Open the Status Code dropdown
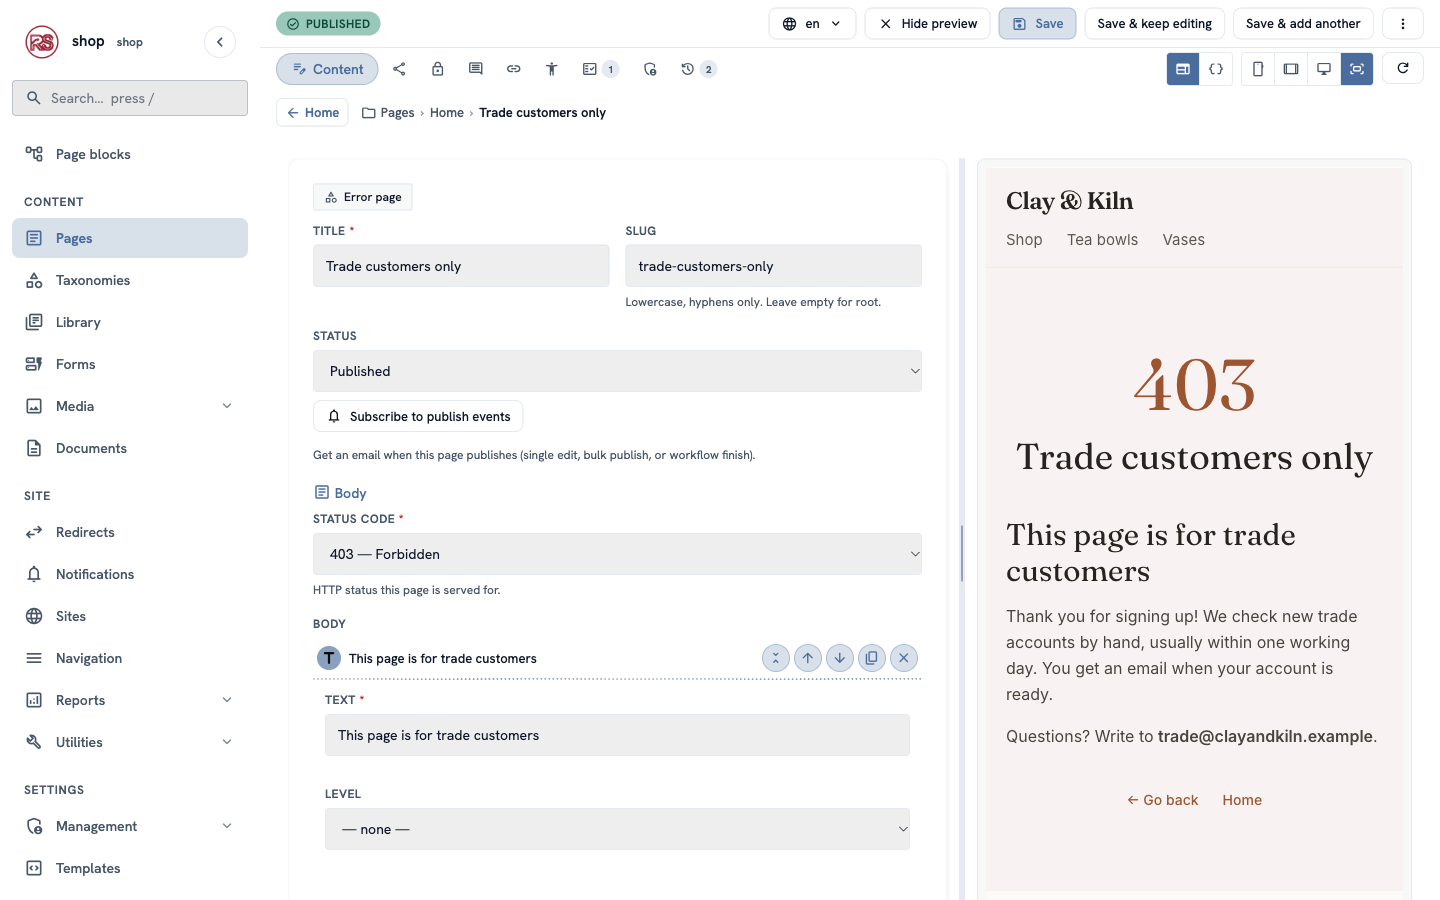Viewport: 1440px width, 900px height. point(617,554)
